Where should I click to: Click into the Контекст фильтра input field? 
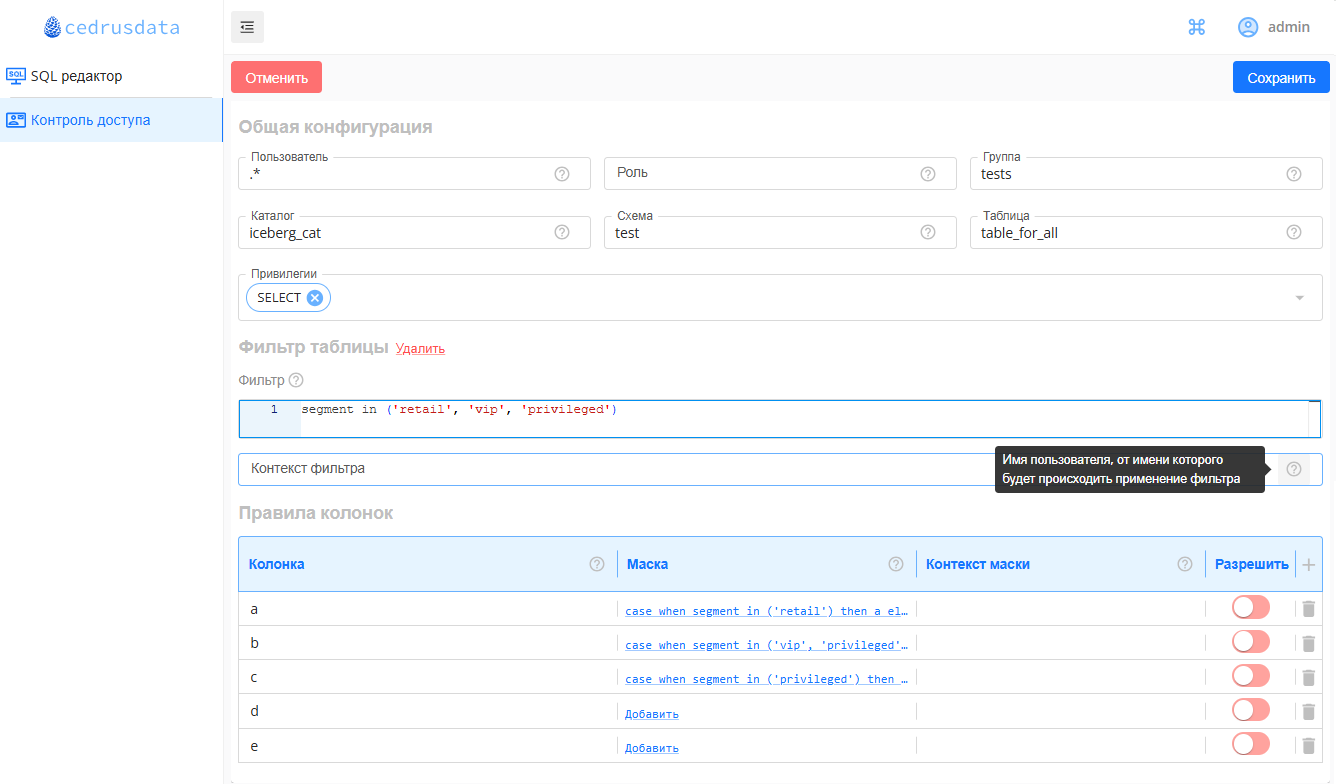600,469
